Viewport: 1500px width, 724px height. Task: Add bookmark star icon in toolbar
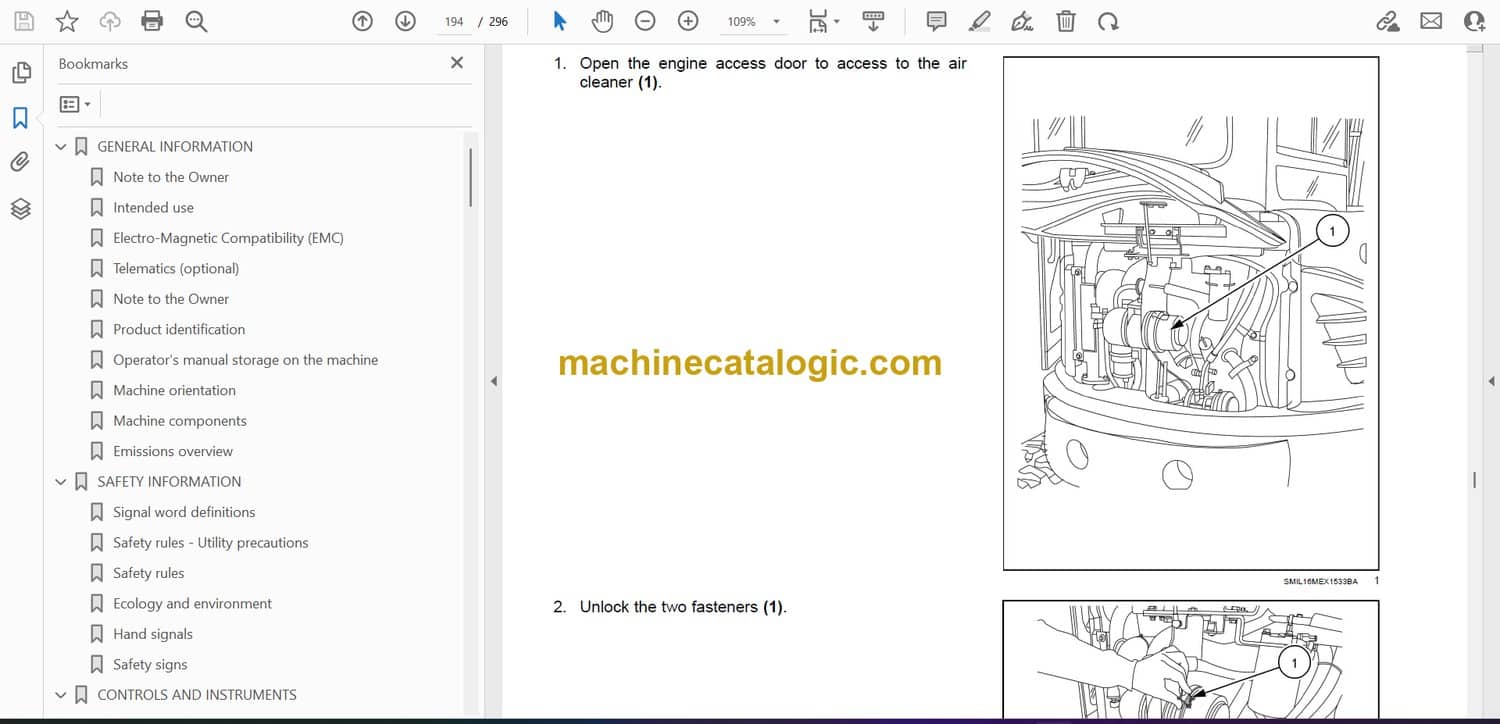pyautogui.click(x=67, y=21)
